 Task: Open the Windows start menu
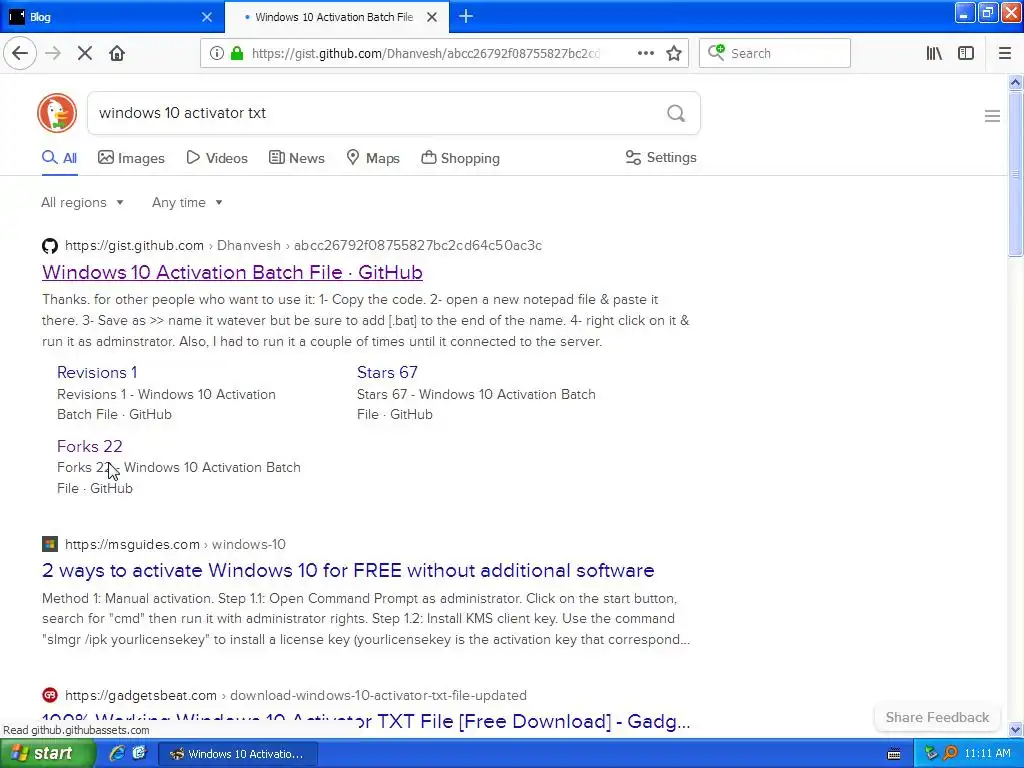click(46, 753)
